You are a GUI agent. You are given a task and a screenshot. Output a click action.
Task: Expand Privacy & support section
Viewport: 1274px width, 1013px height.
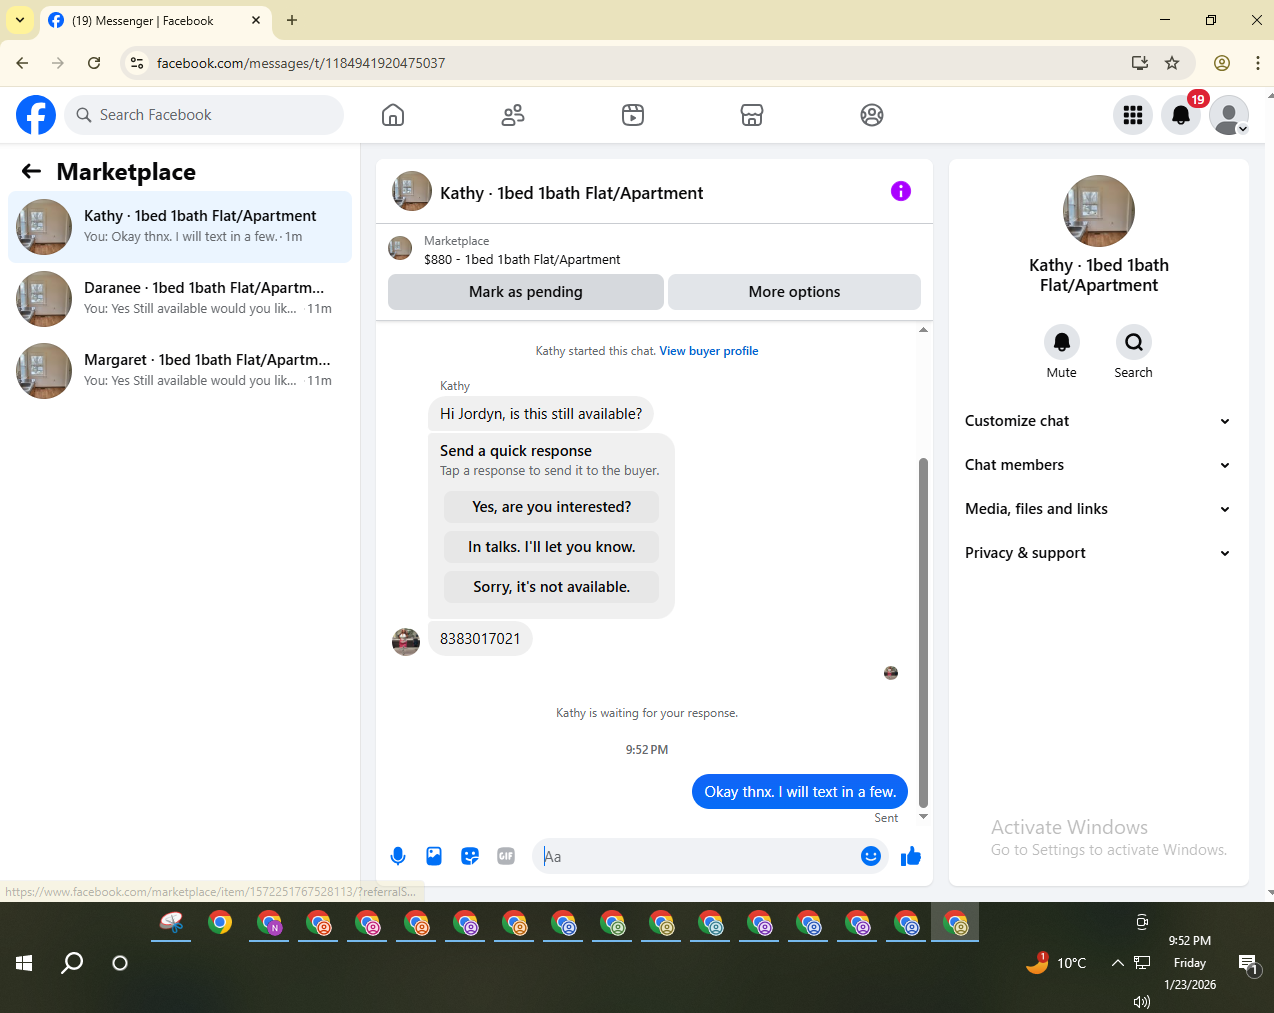(1098, 553)
